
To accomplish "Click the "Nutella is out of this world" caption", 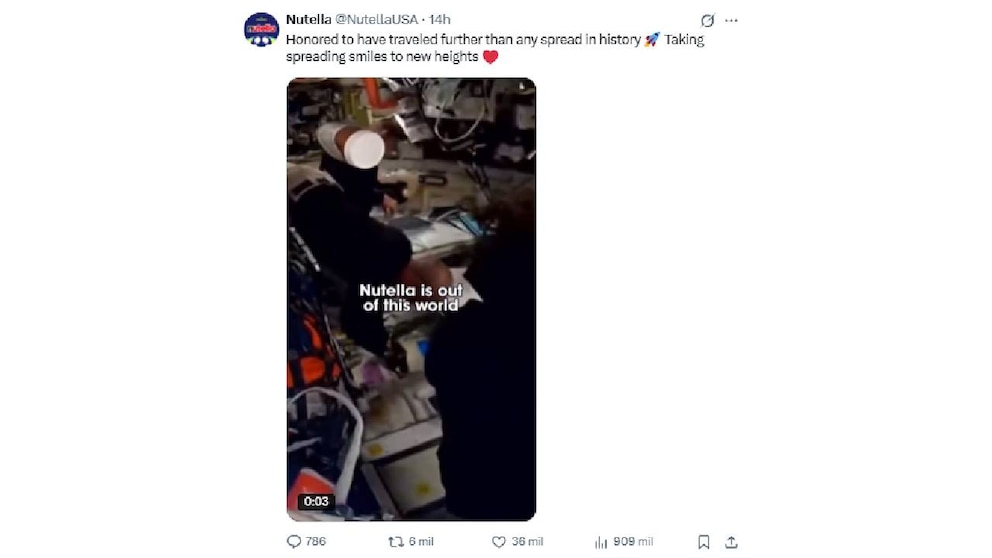I will (x=411, y=298).
